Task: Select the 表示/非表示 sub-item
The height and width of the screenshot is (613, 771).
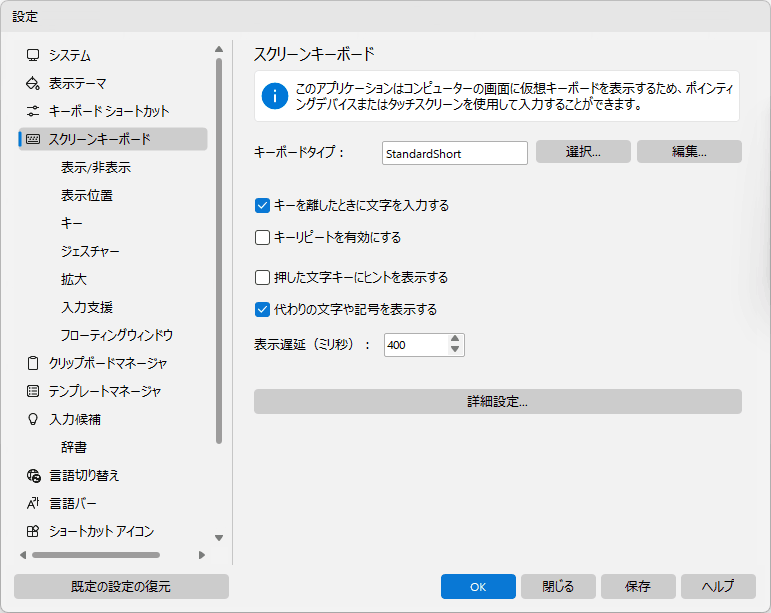Action: tap(96, 167)
